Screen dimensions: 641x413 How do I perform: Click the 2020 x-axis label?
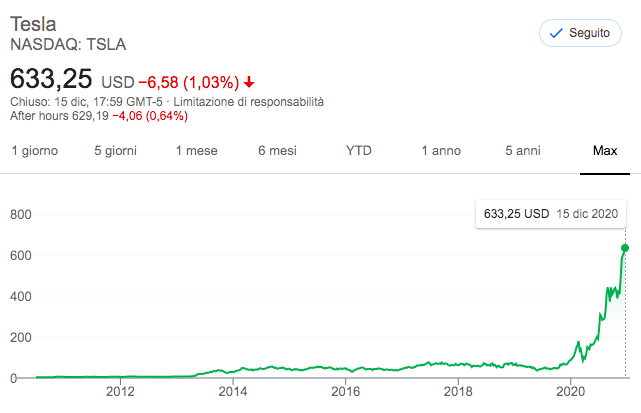[x=570, y=392]
